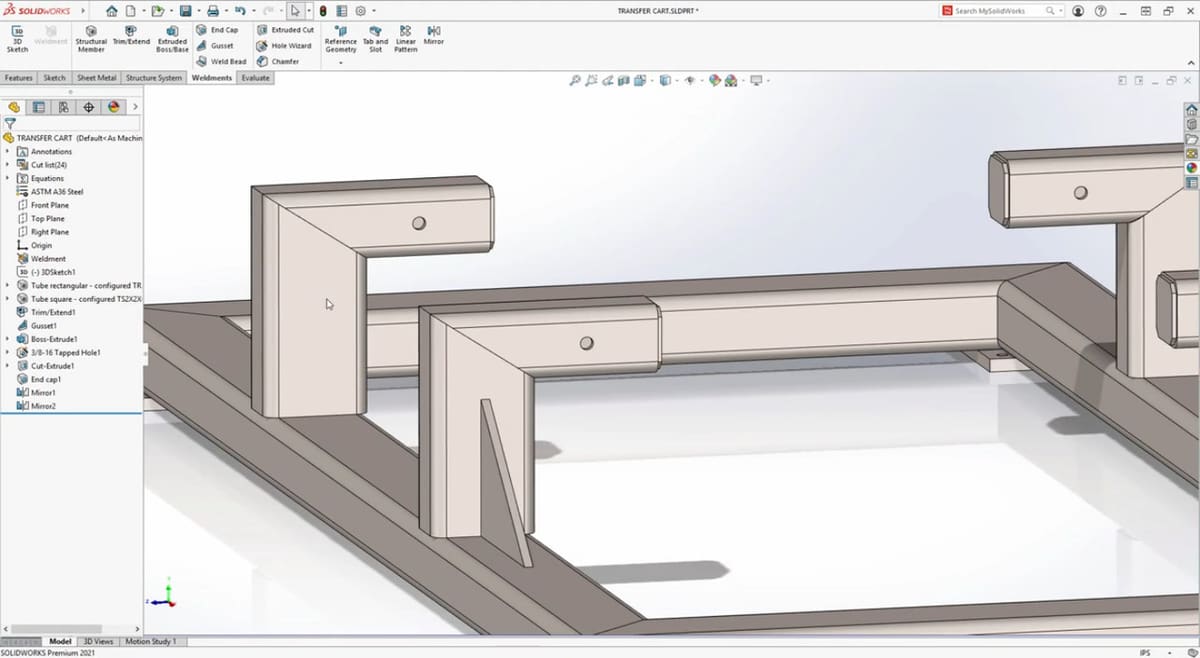Expand the Boss-Extrude1 feature
Viewport: 1200px width, 658px height.
pyautogui.click(x=8, y=339)
